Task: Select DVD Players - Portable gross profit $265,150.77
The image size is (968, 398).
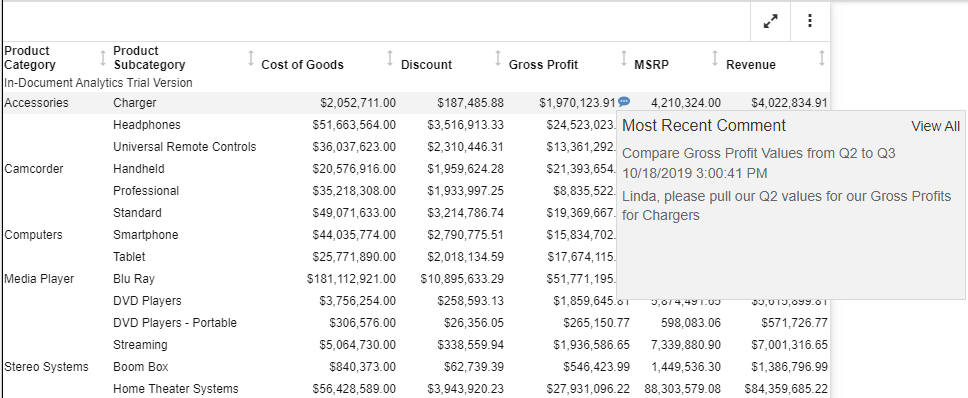Action: [596, 323]
